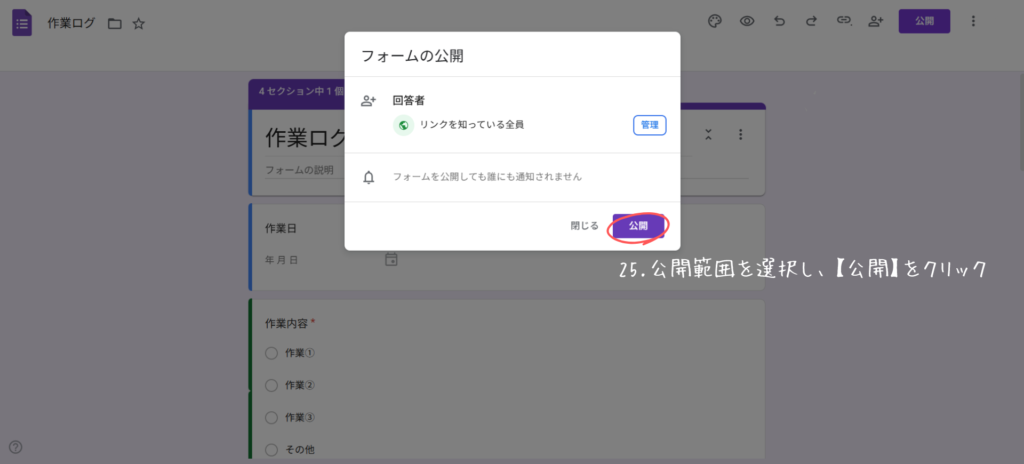The height and width of the screenshot is (464, 1024).
Task: Open the calendar picker for 作業日
Action: point(391,259)
